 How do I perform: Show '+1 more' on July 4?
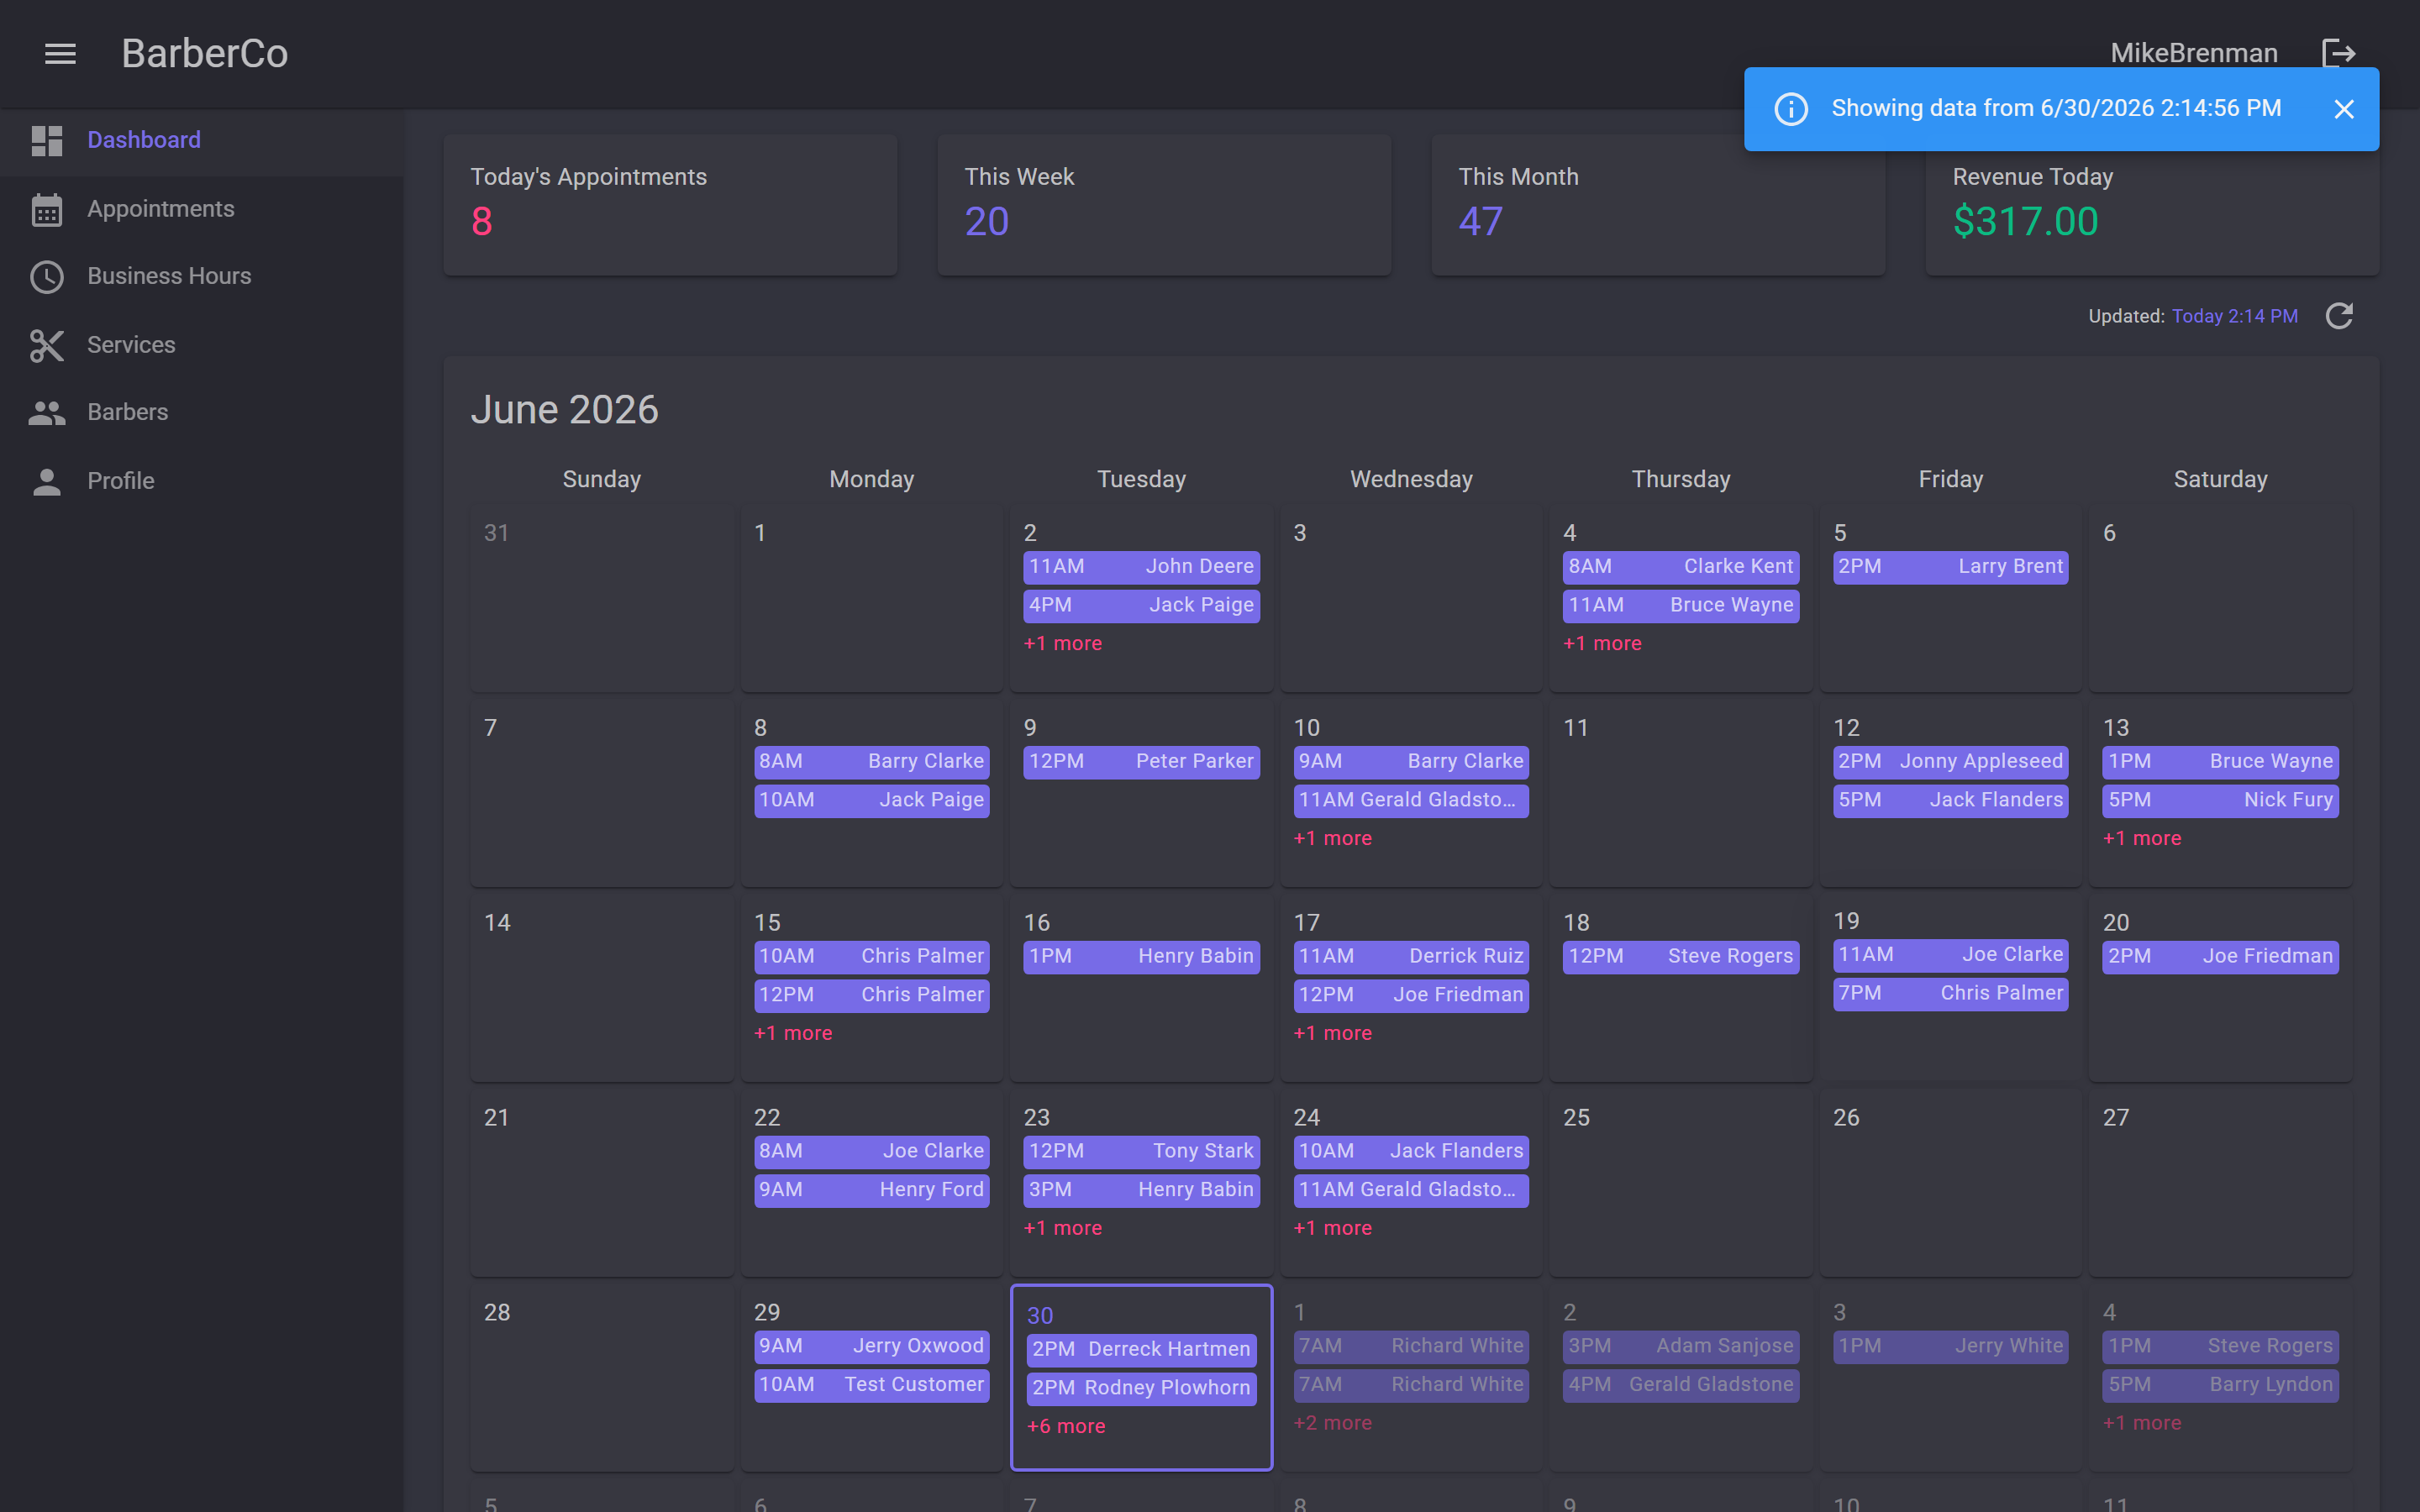click(x=2142, y=1424)
